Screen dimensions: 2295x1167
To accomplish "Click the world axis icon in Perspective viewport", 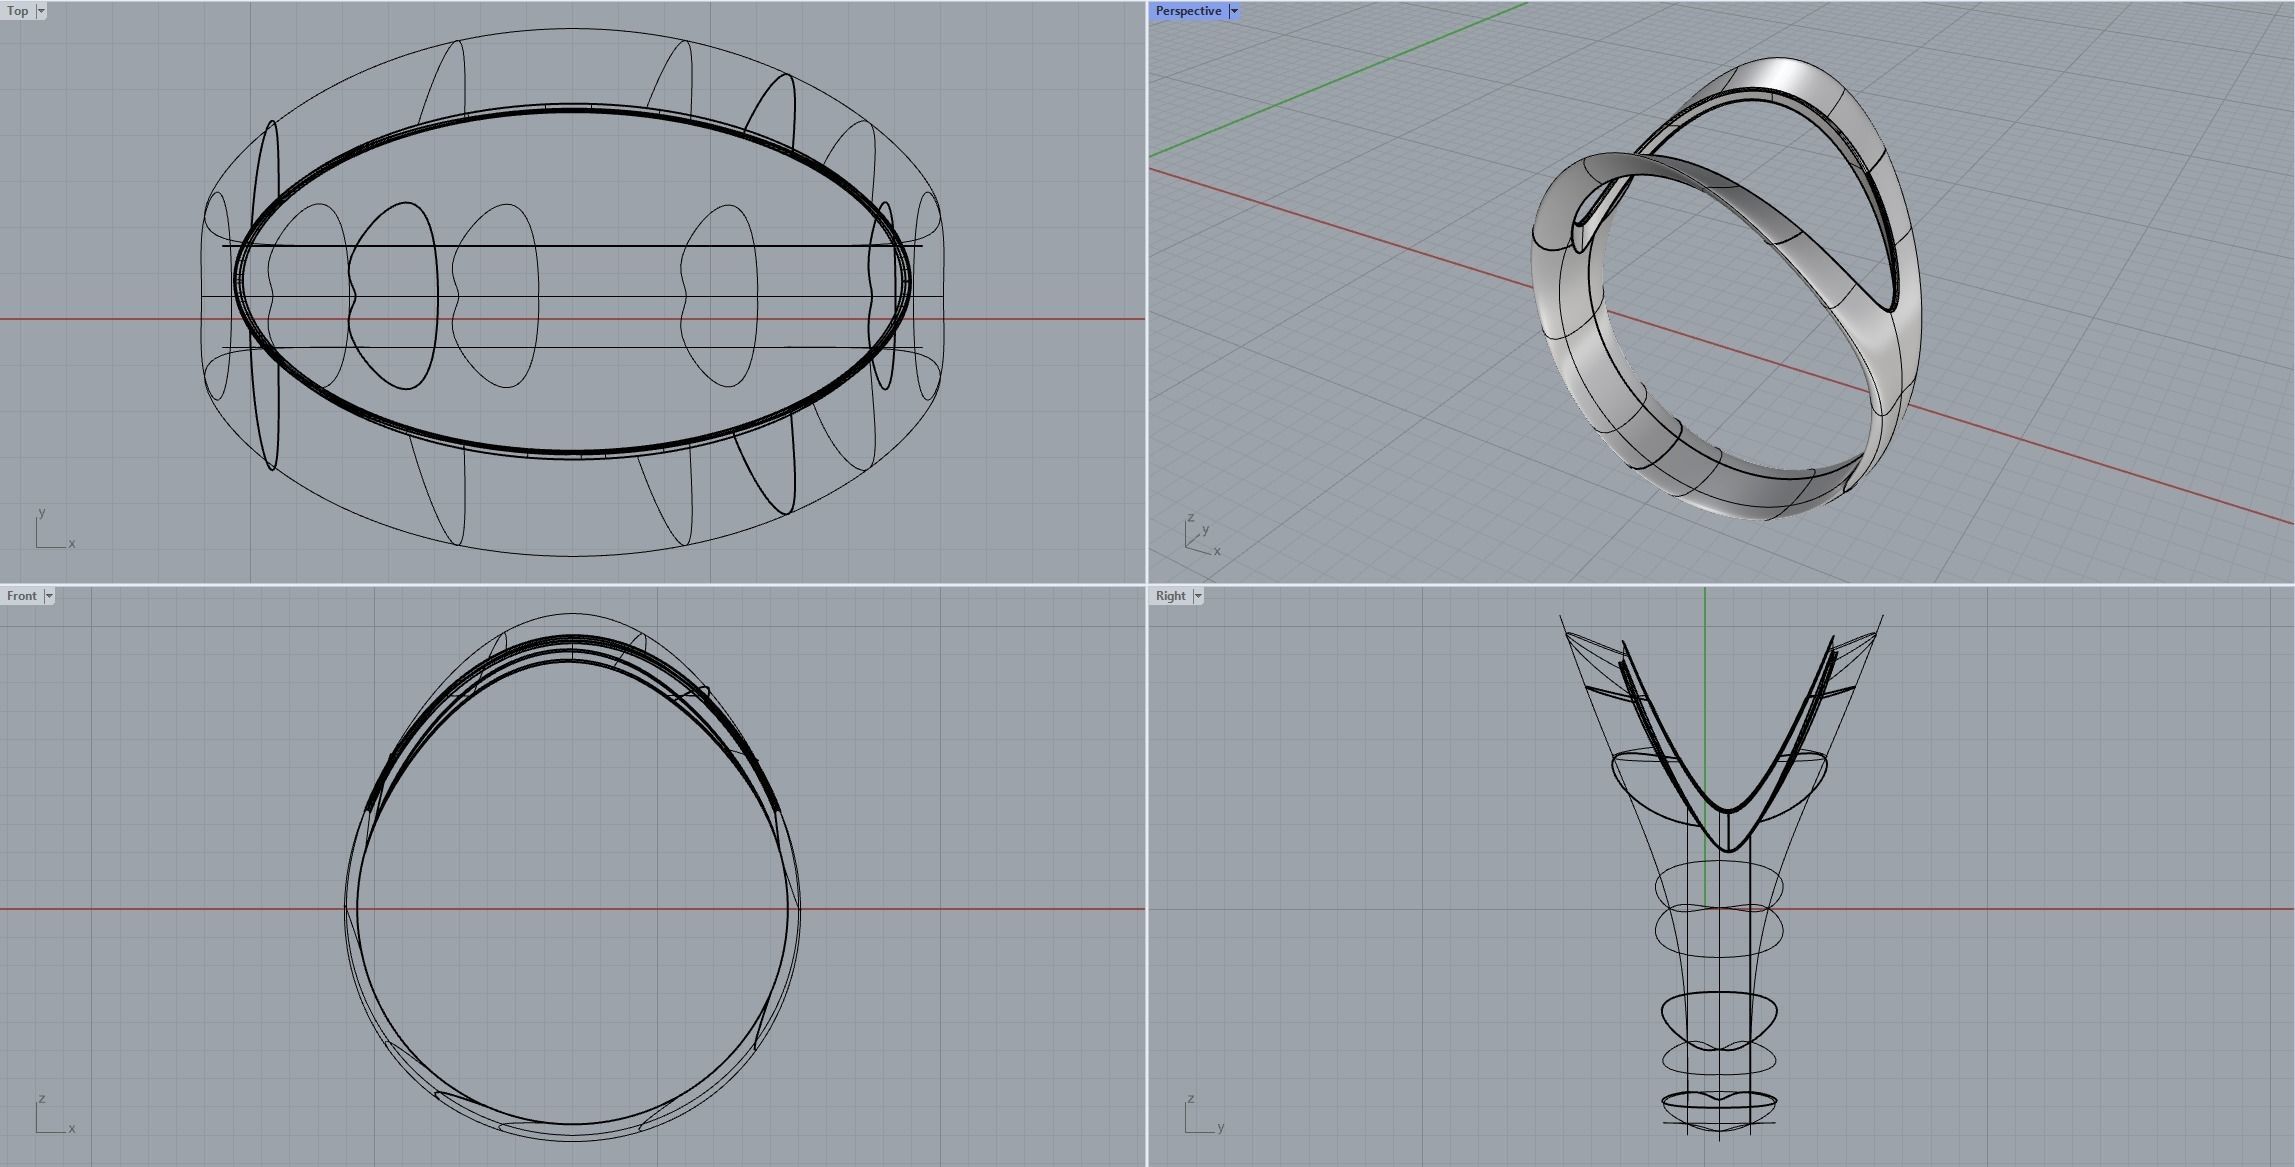I will coord(1202,535).
